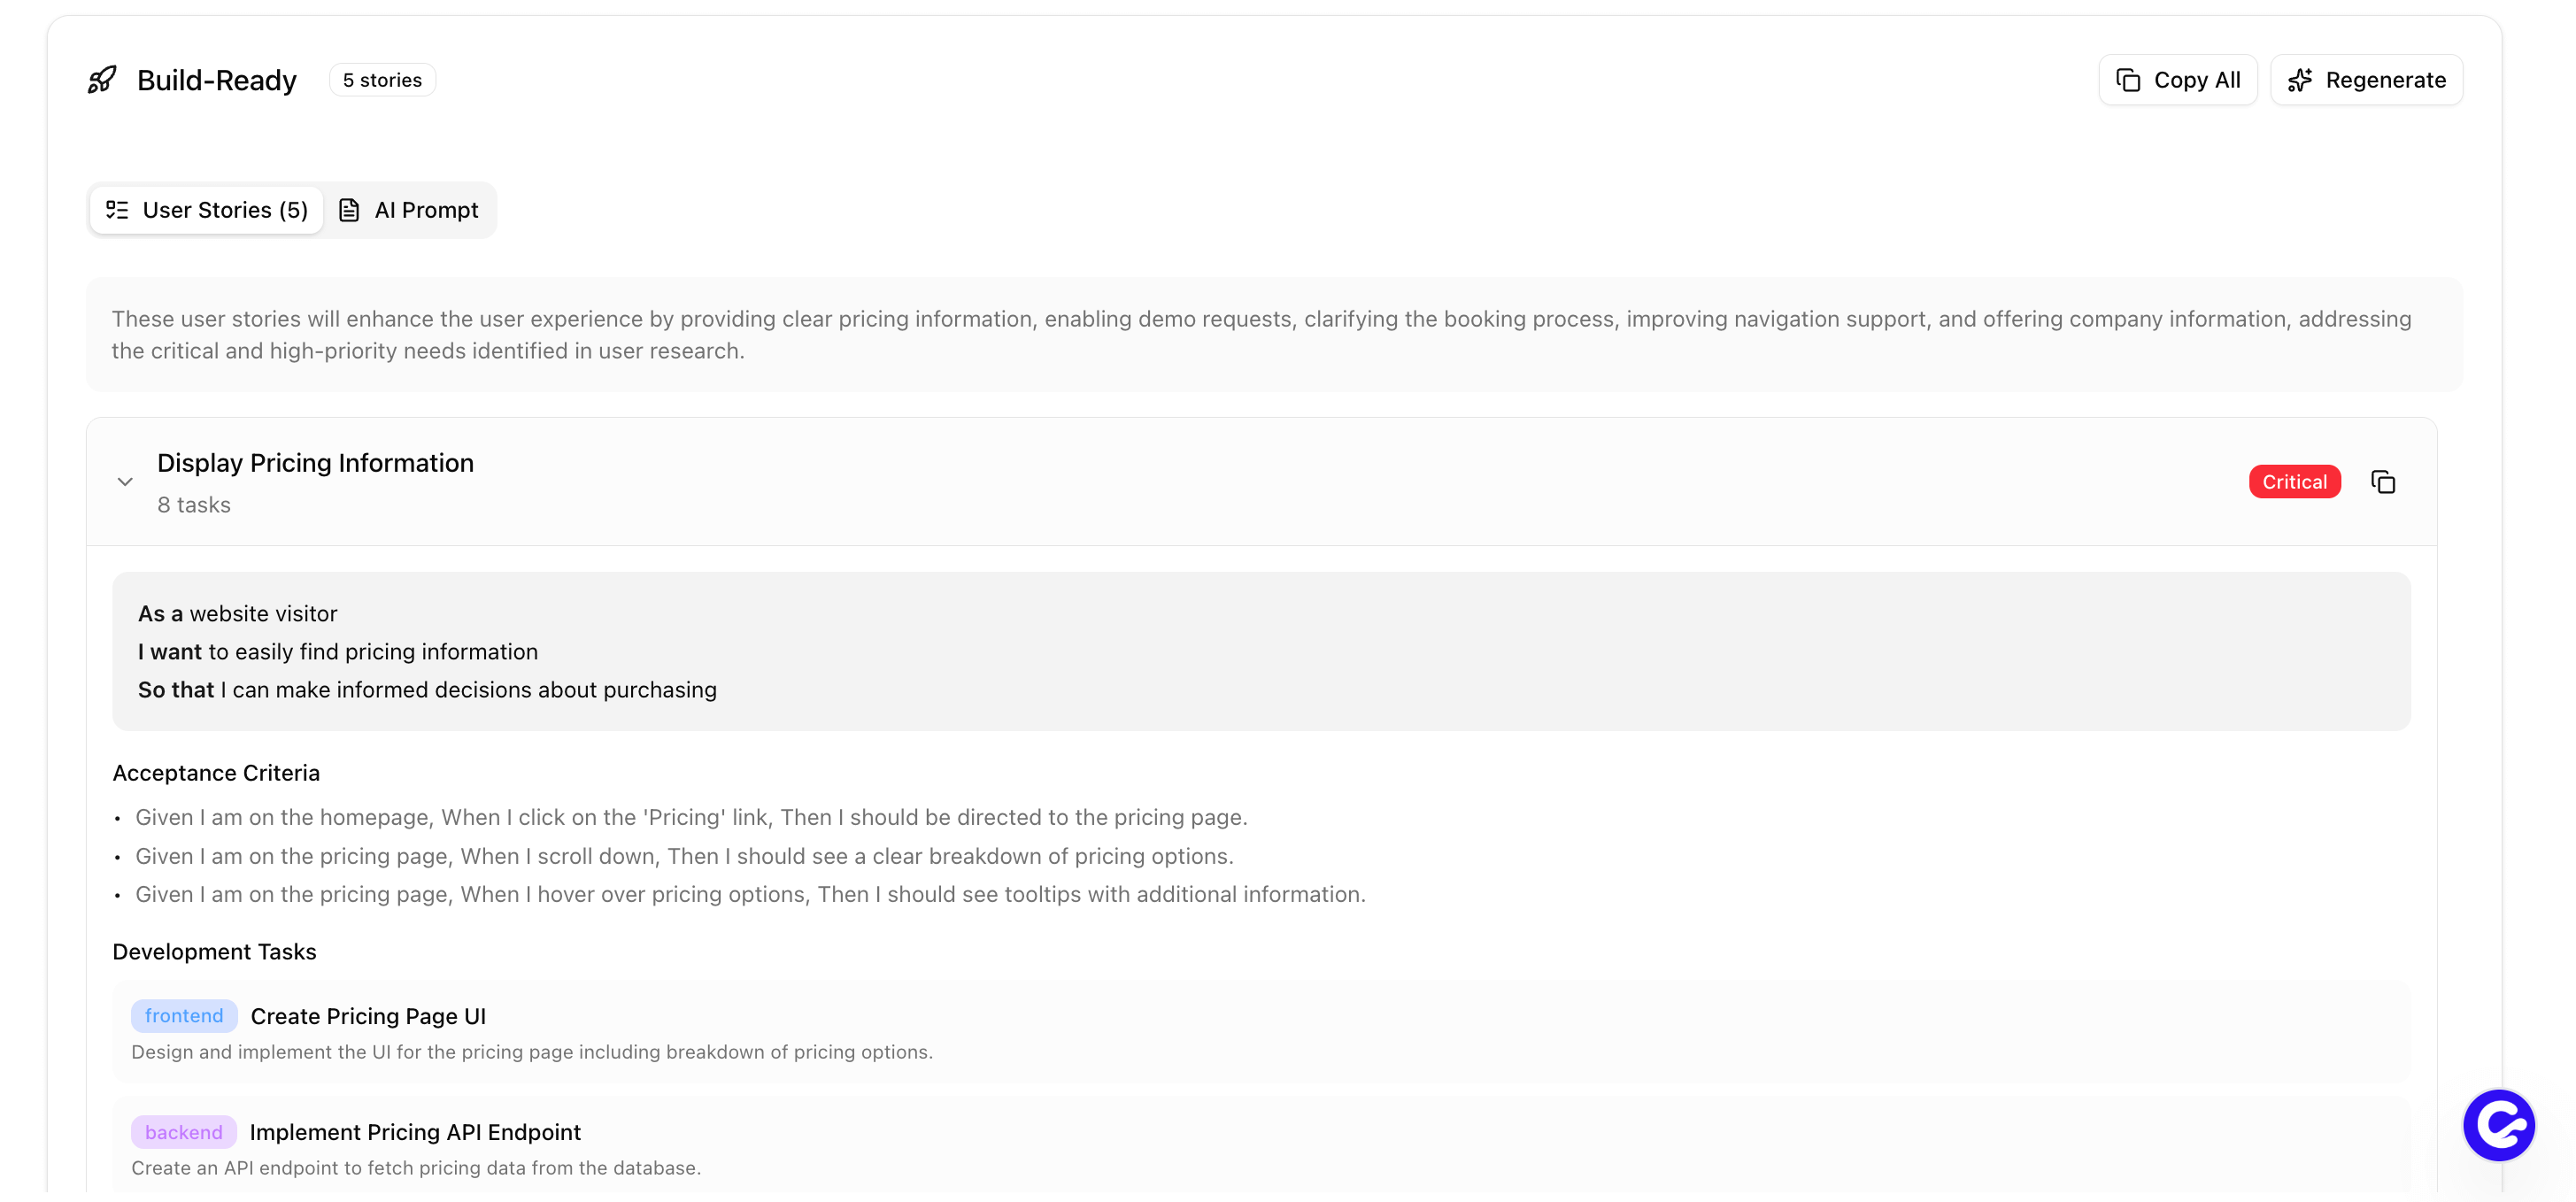Click the 5 stories count badge

(382, 80)
